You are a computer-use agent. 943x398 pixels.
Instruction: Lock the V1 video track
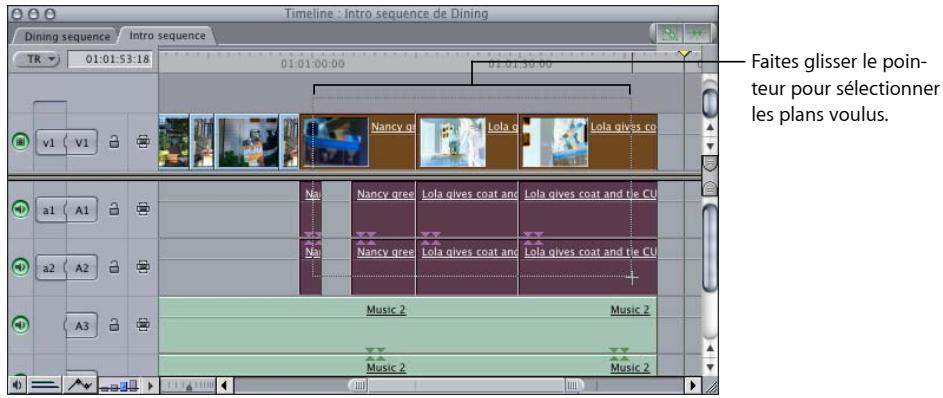(x=114, y=142)
